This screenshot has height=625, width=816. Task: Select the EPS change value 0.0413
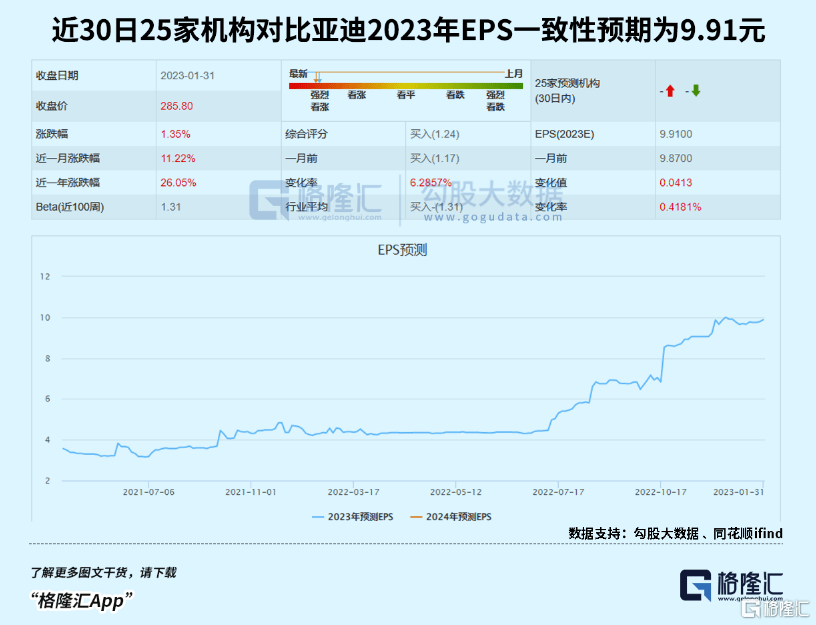click(x=676, y=183)
